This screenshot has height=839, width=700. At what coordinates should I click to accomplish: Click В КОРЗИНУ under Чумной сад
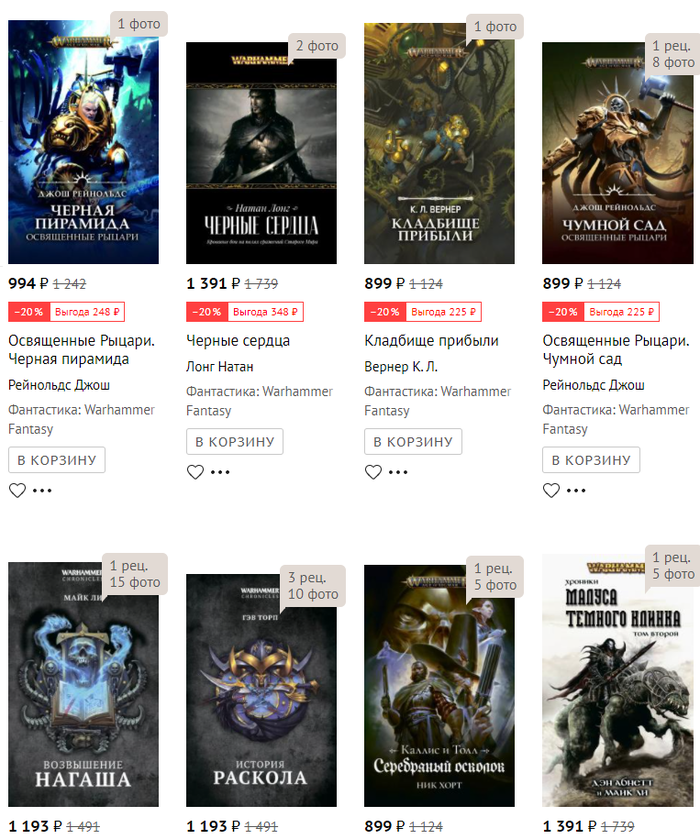coord(591,460)
